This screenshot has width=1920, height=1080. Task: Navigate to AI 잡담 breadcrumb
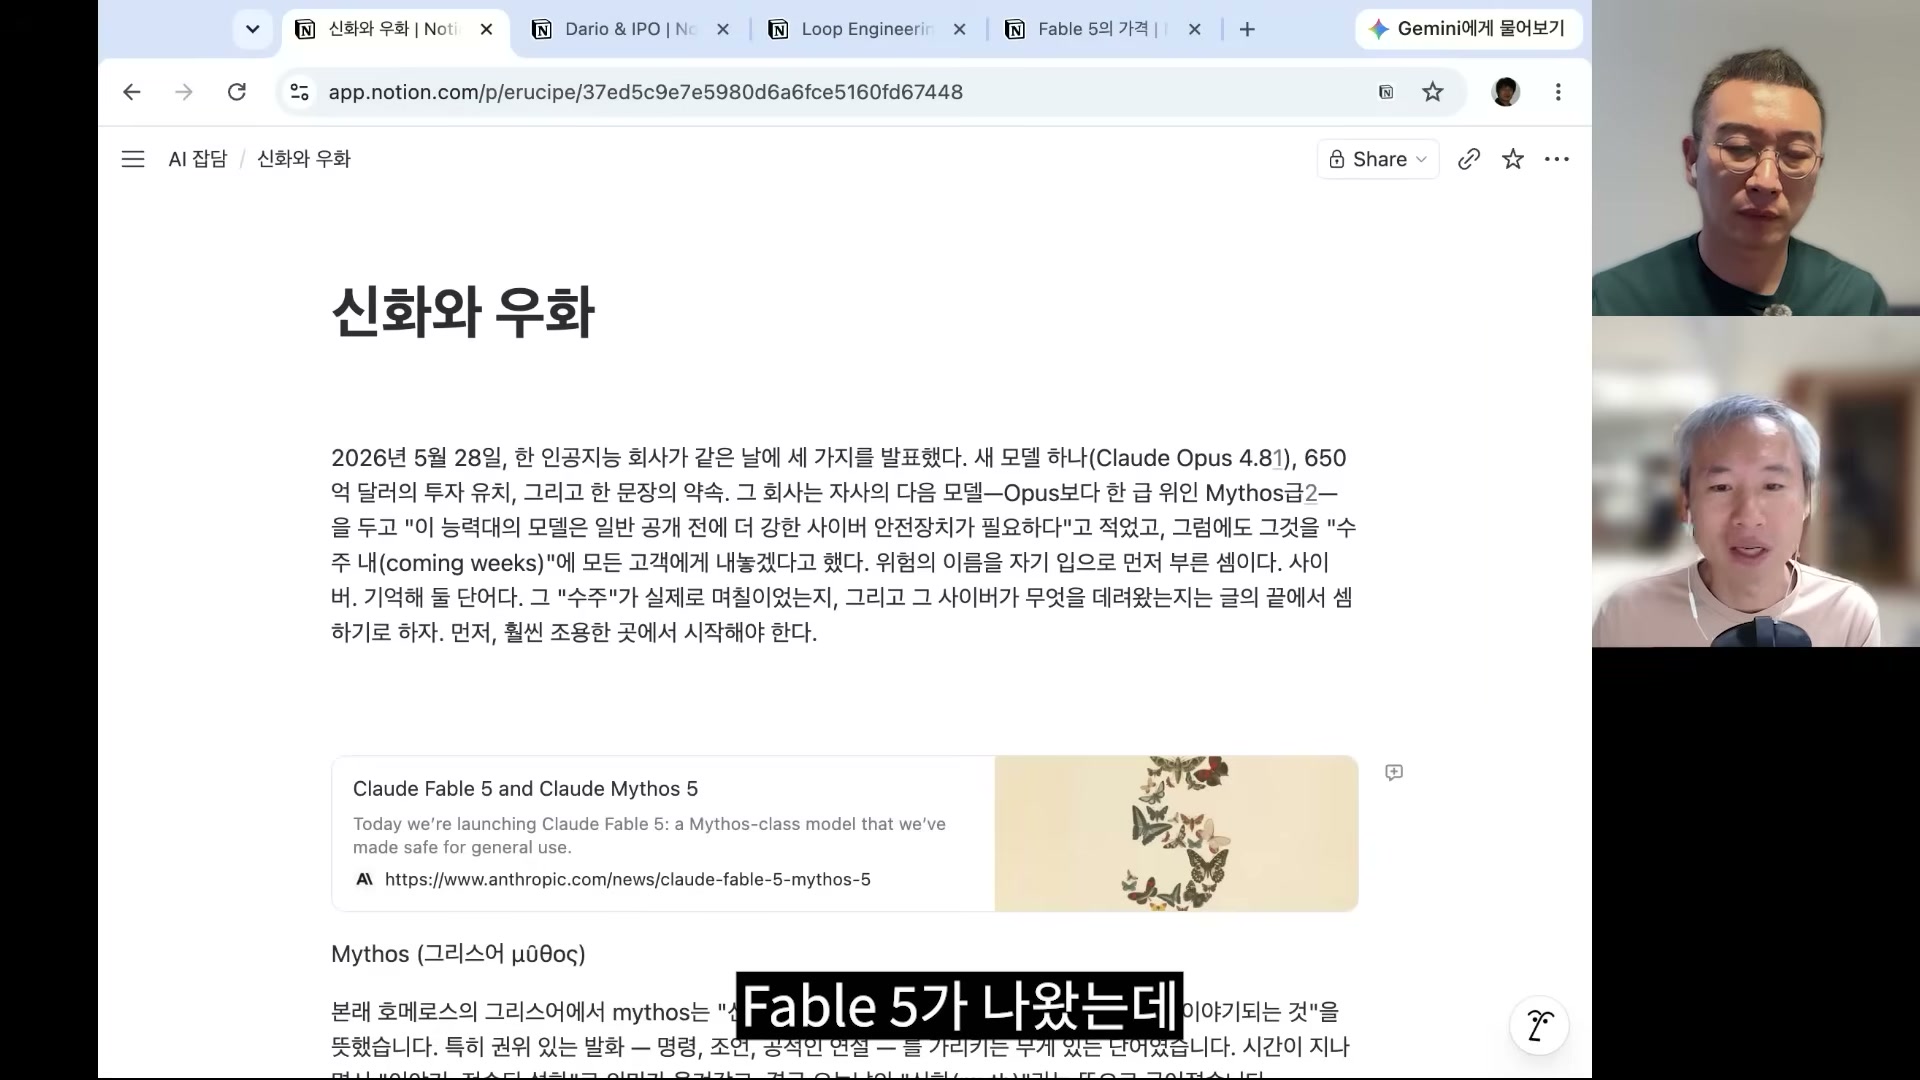click(x=198, y=159)
